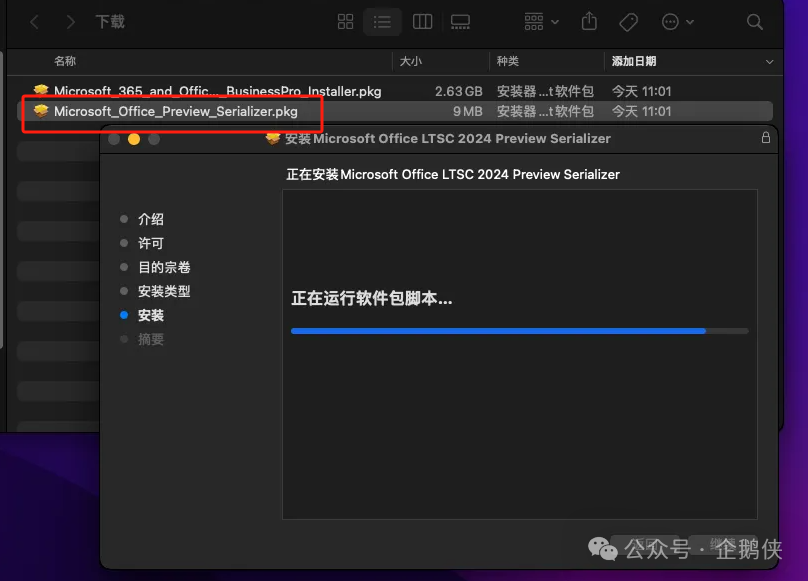808x581 pixels.
Task: Click the 9 MB size cell
Action: pyautogui.click(x=467, y=111)
